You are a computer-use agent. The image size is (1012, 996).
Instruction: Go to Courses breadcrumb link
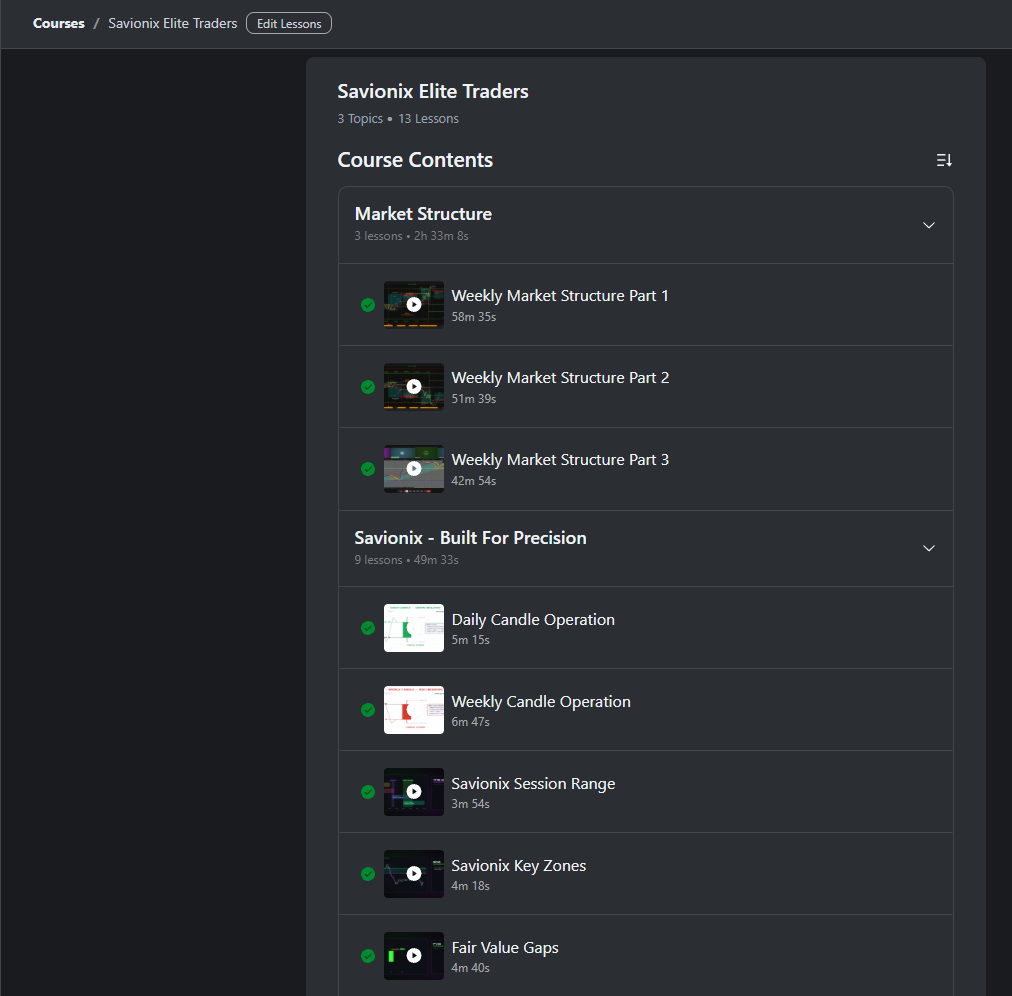click(59, 23)
